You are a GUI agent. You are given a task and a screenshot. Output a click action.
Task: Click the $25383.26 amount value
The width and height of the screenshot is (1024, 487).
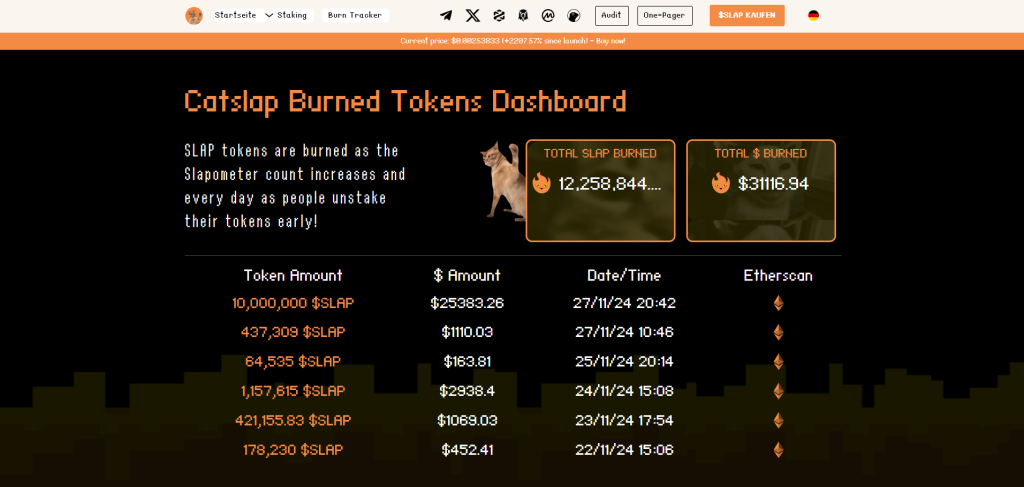pos(467,303)
